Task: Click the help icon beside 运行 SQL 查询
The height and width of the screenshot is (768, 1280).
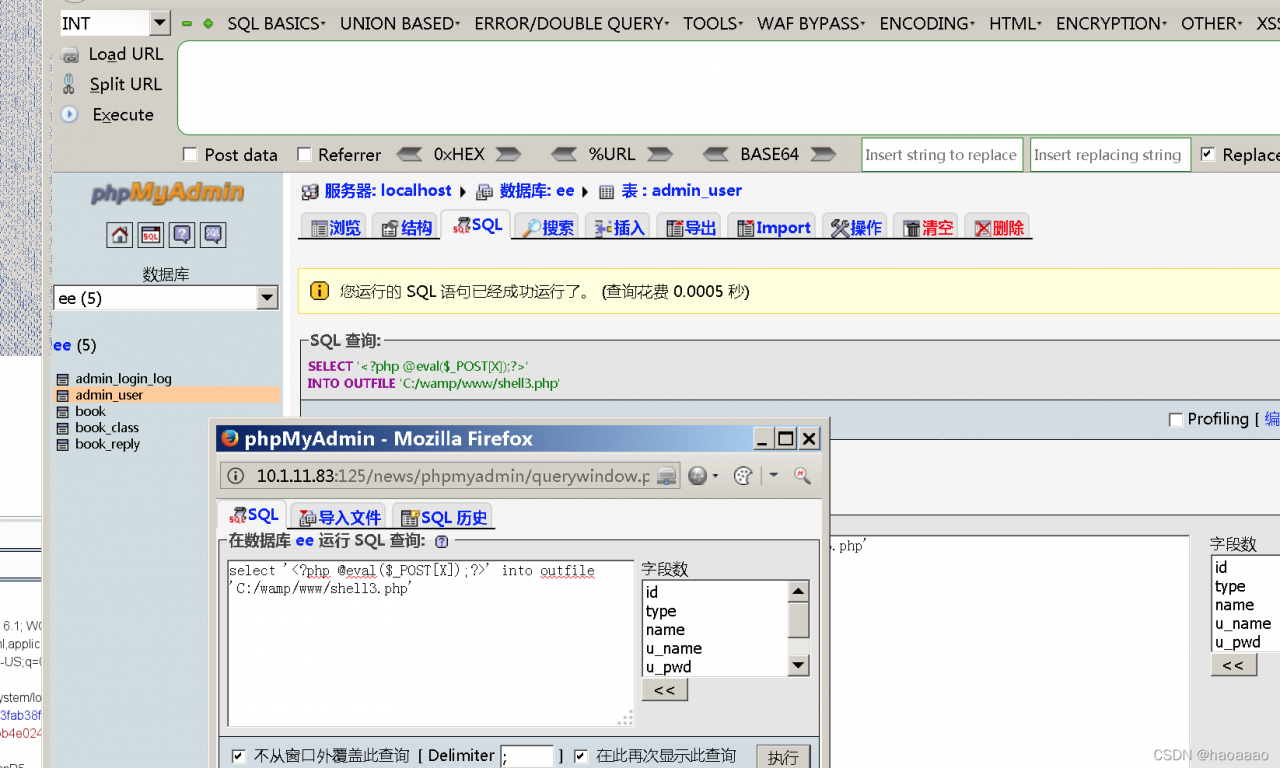Action: click(442, 542)
